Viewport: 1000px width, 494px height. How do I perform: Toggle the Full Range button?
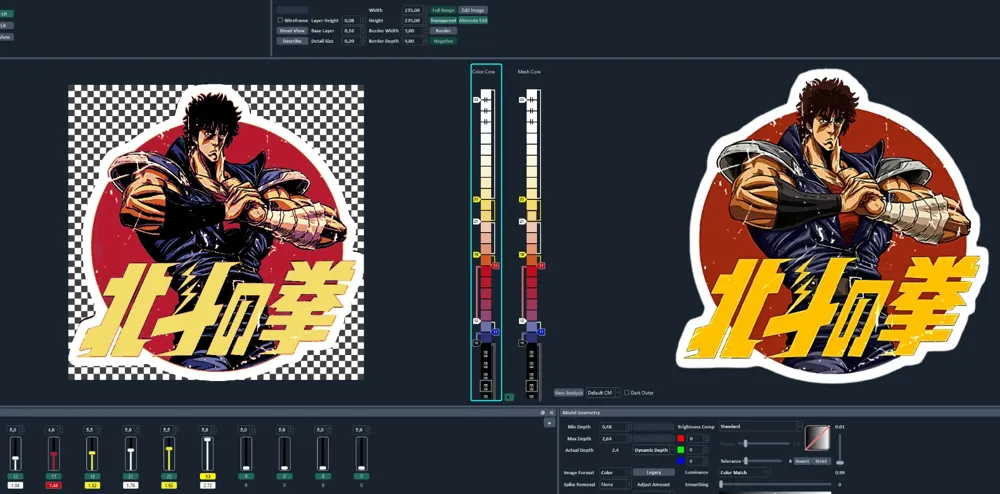[443, 10]
